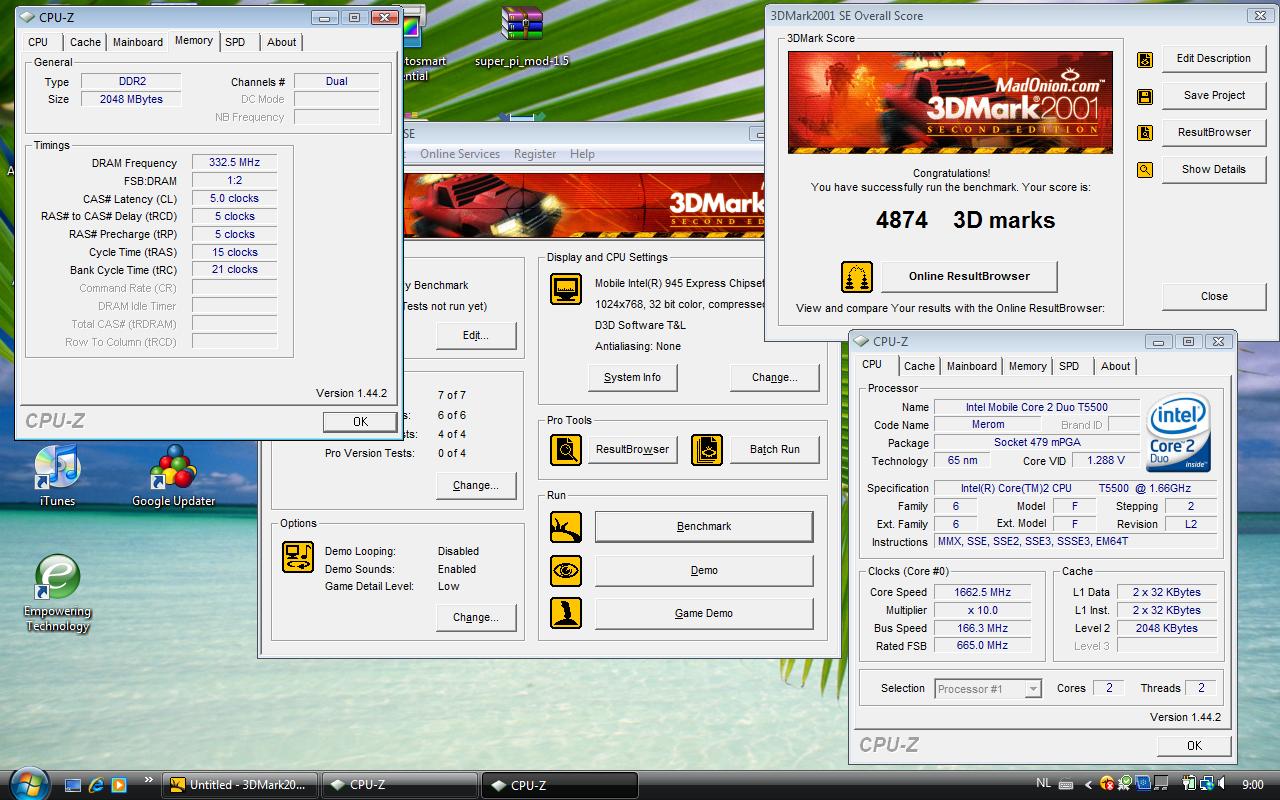The height and width of the screenshot is (800, 1280).
Task: Click the Batch Run icon
Action: tap(707, 450)
